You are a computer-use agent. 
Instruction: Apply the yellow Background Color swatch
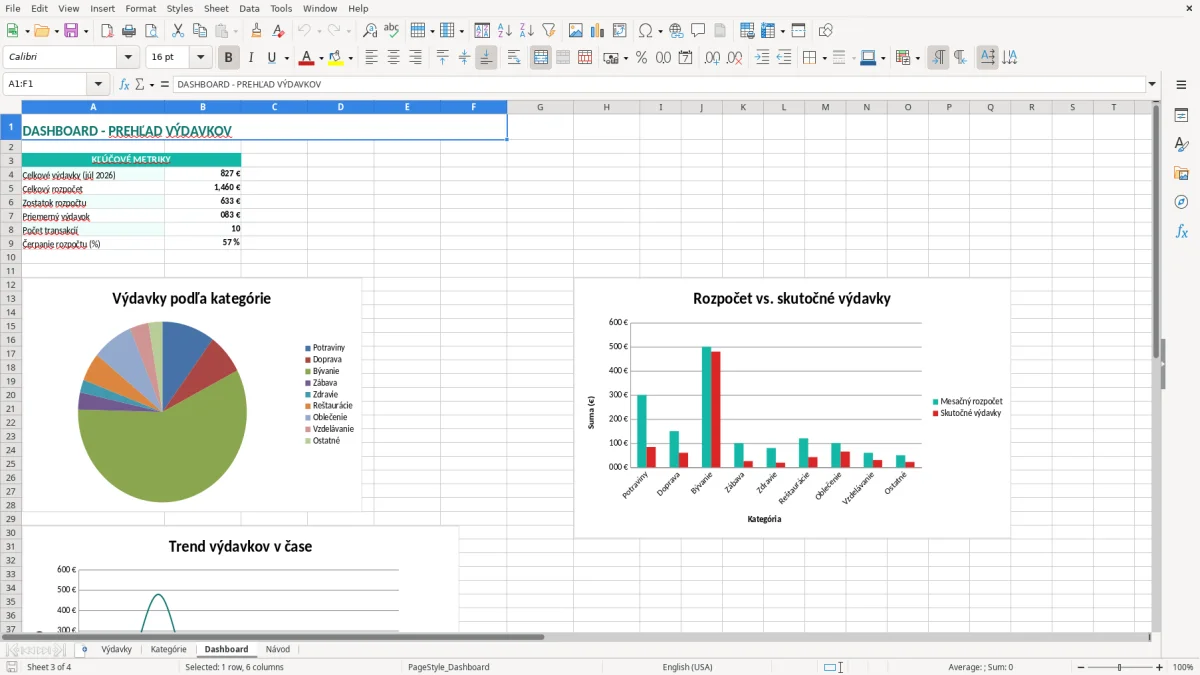[336, 58]
